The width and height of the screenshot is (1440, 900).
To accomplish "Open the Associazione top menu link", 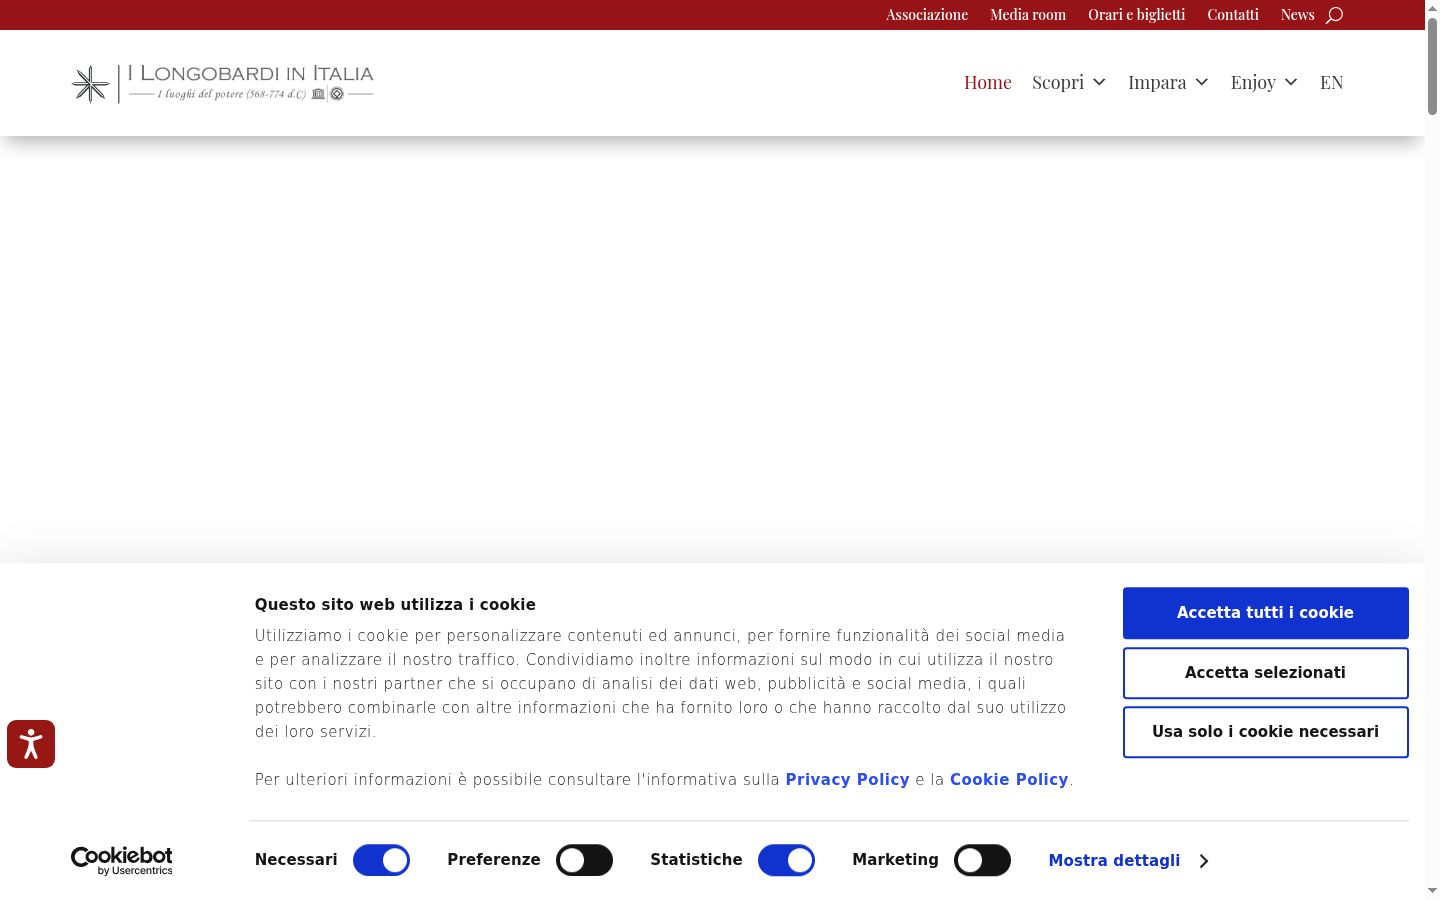I will tap(927, 15).
